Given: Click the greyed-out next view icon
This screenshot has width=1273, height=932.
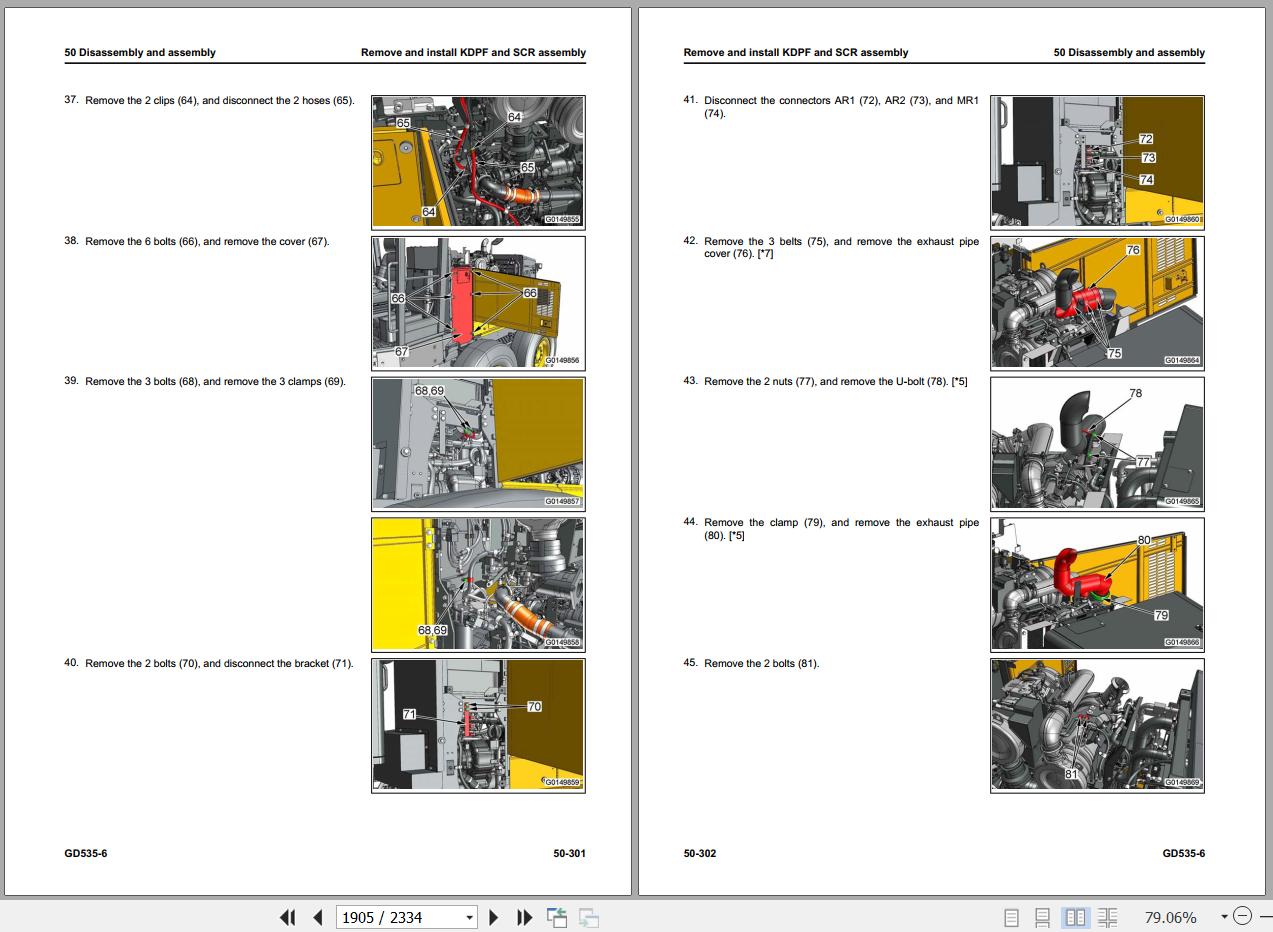Looking at the screenshot, I should 588,917.
